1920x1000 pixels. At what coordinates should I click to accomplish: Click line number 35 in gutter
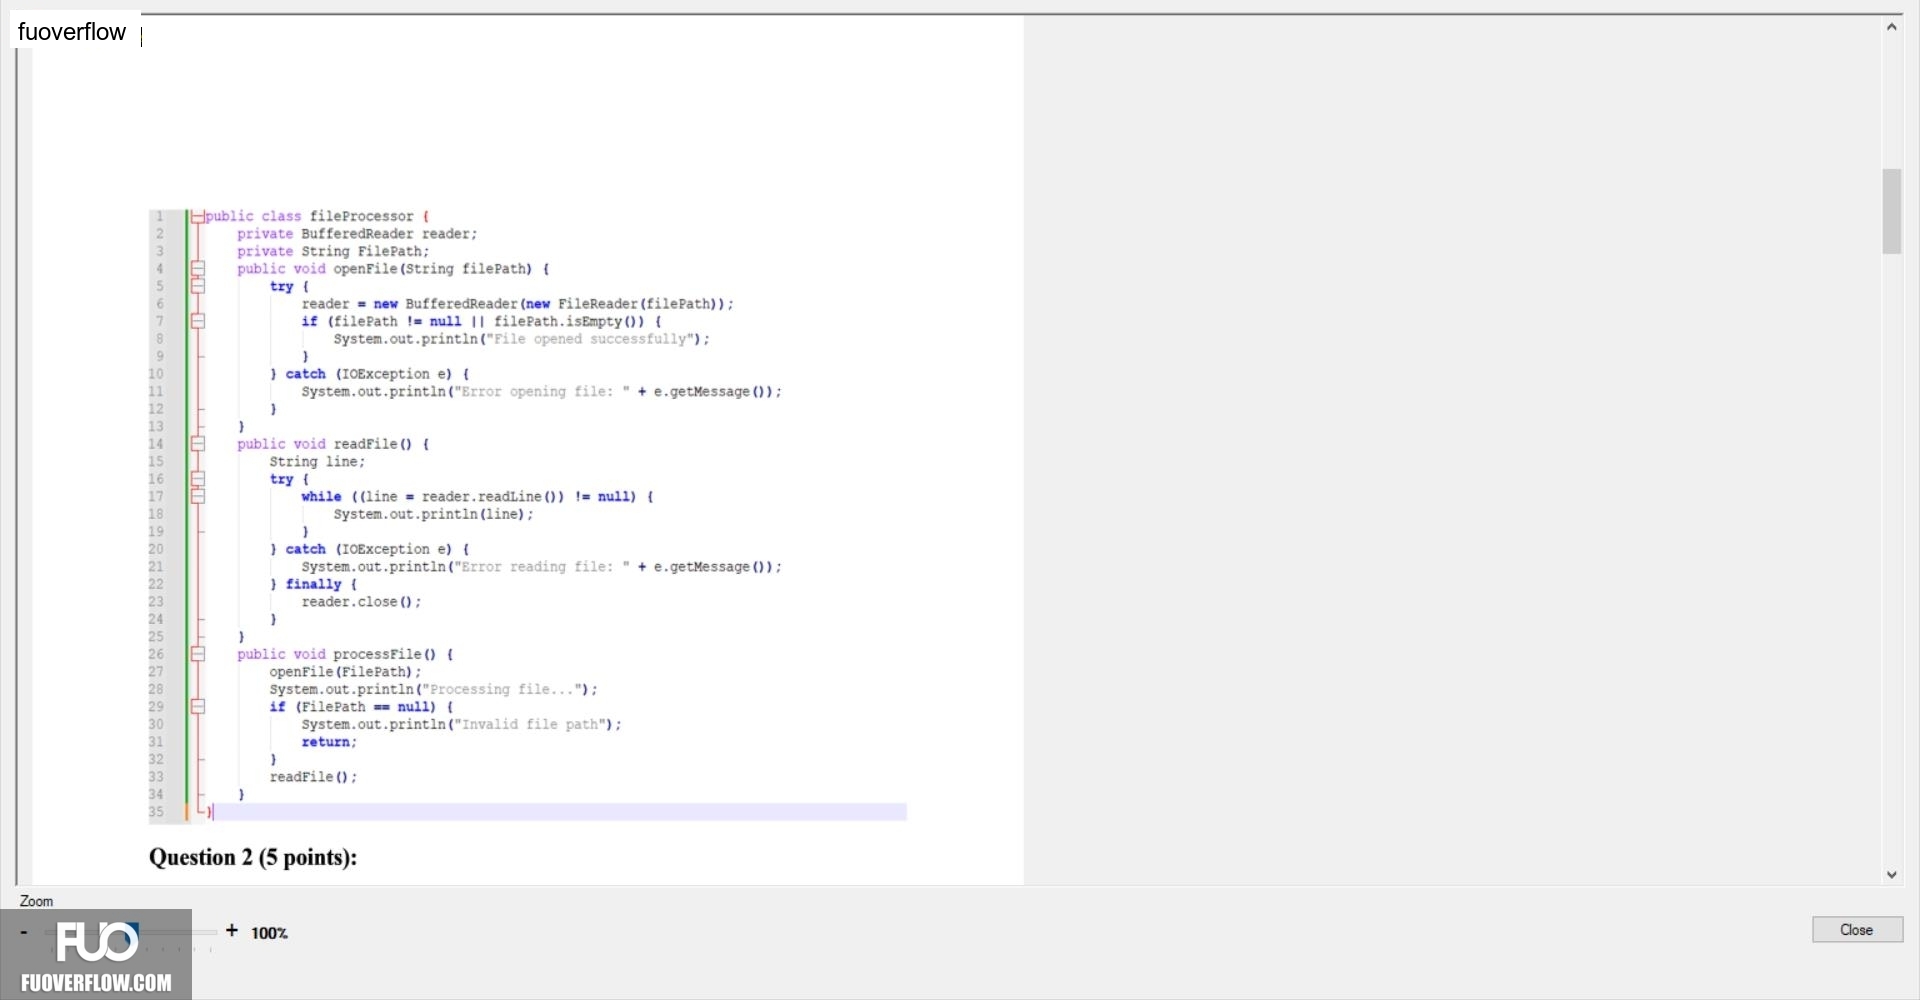pos(156,812)
